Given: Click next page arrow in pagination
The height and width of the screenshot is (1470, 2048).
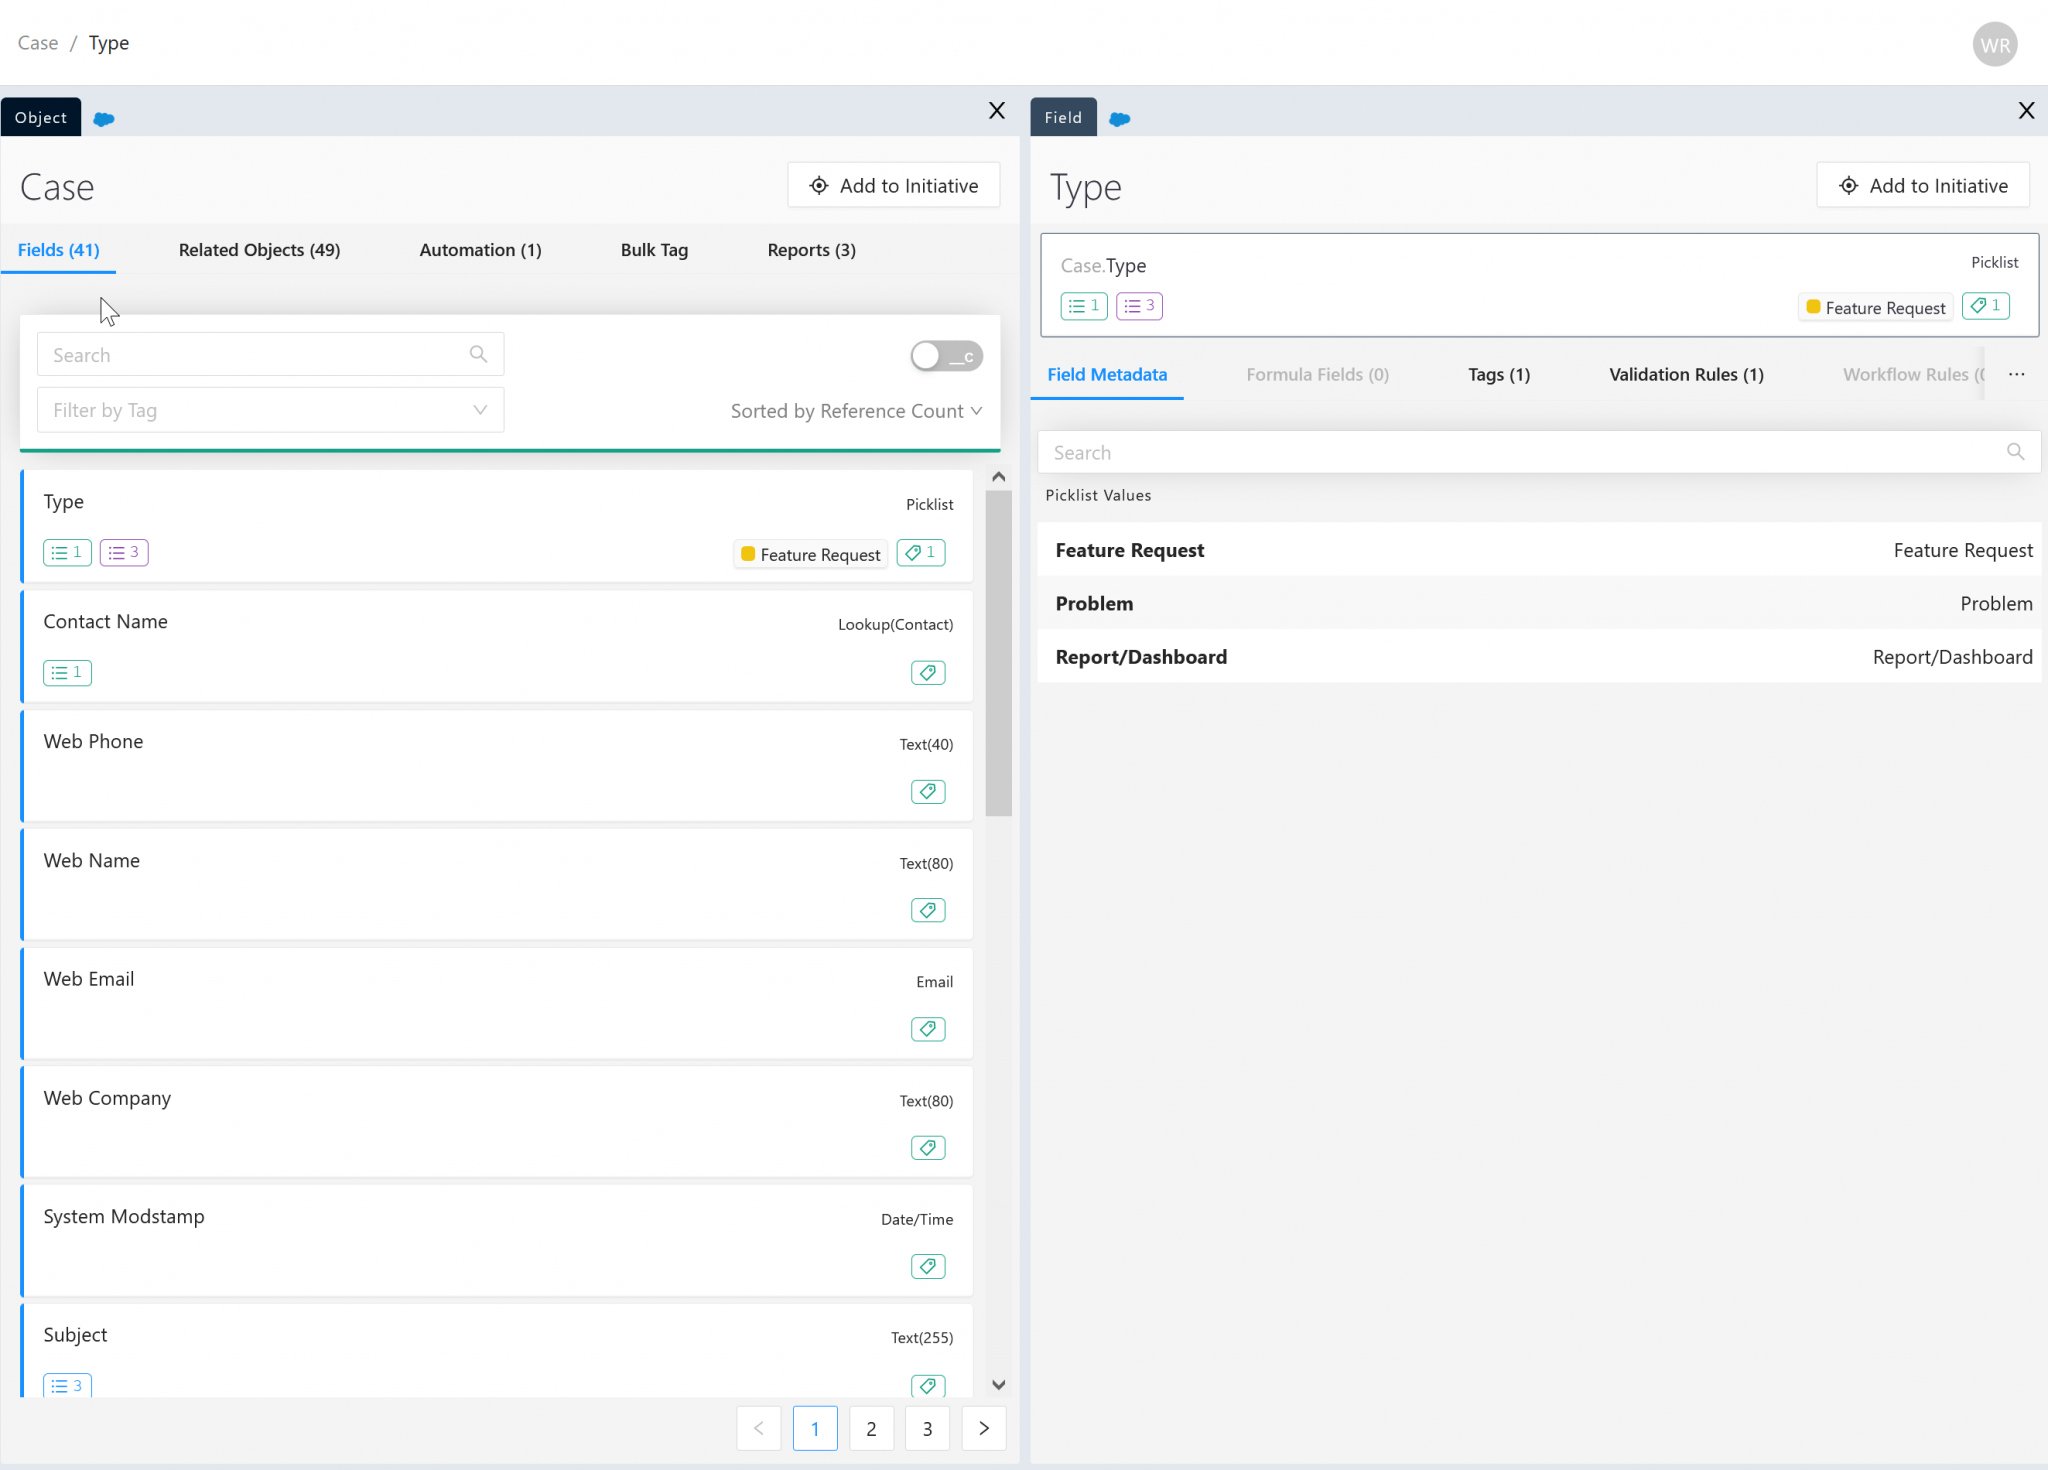Looking at the screenshot, I should (x=983, y=1428).
